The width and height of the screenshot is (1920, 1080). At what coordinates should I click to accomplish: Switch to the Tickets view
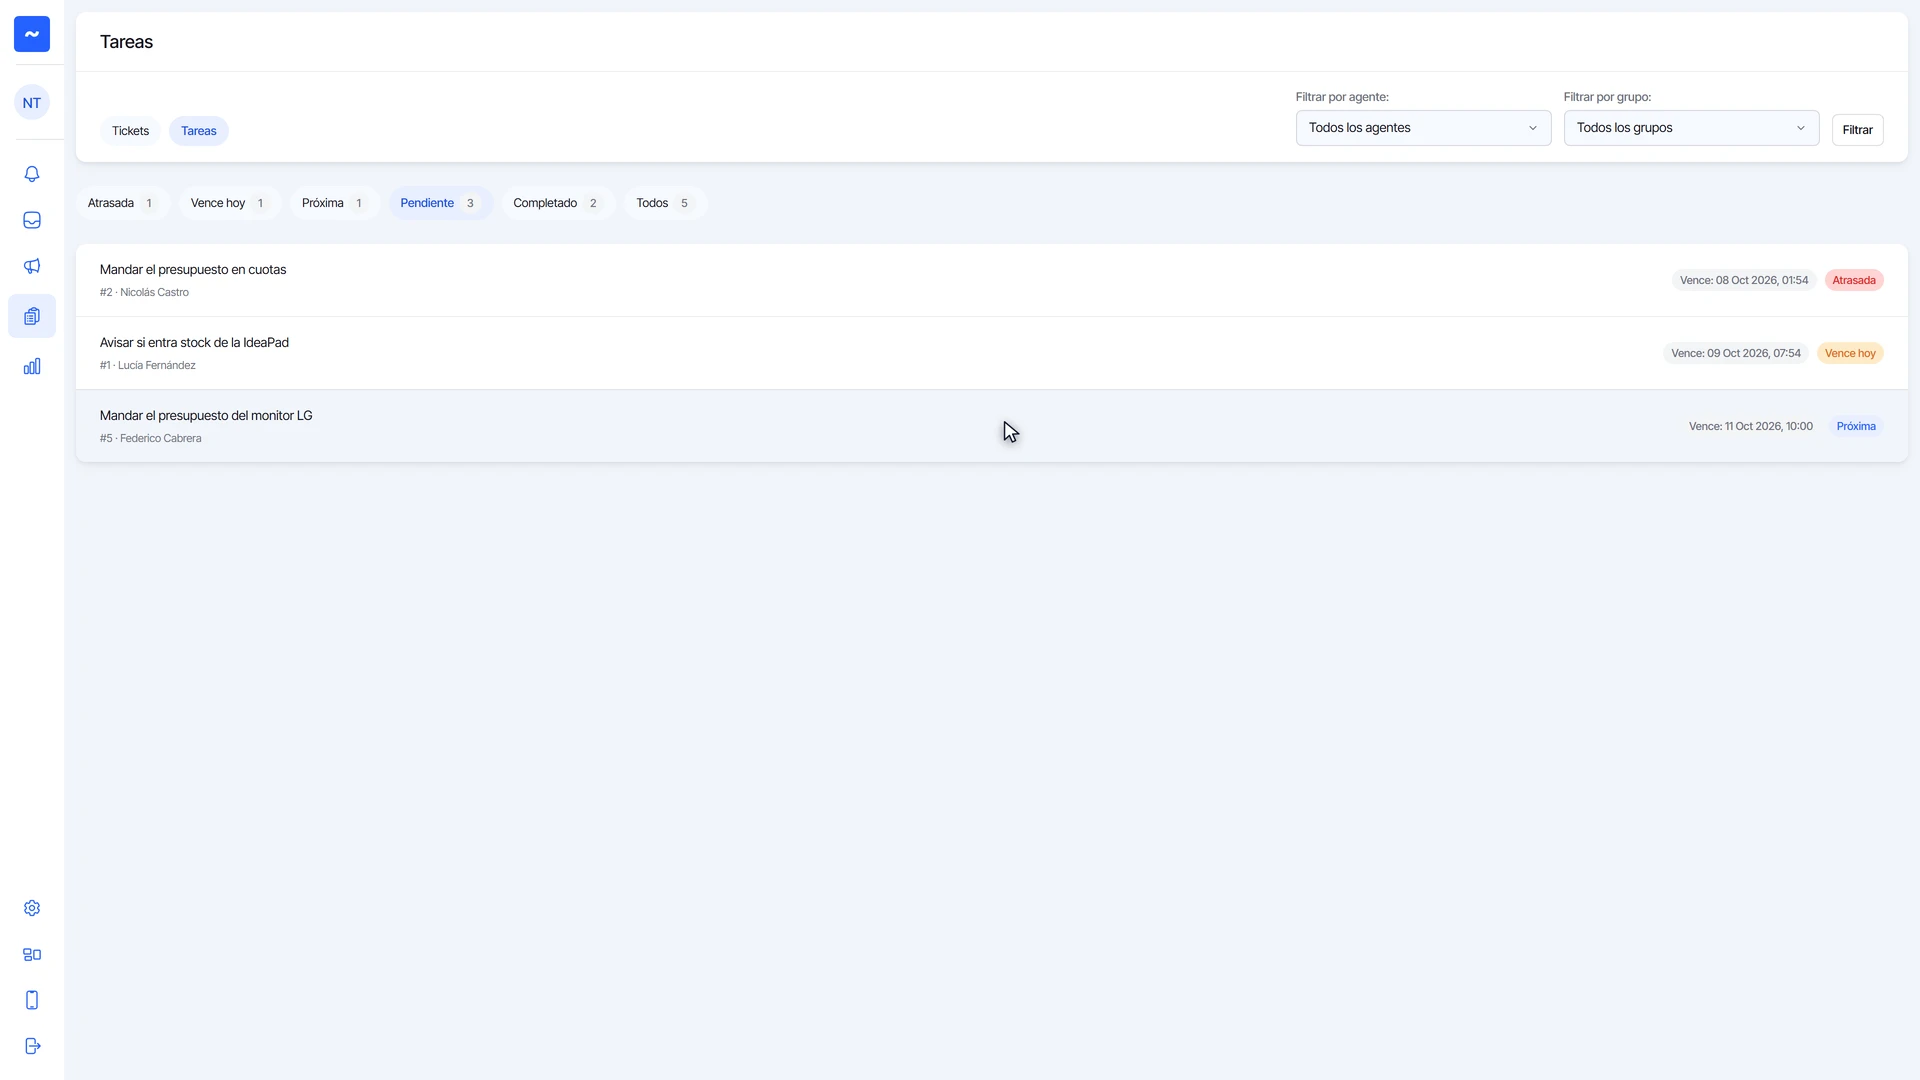coord(130,131)
